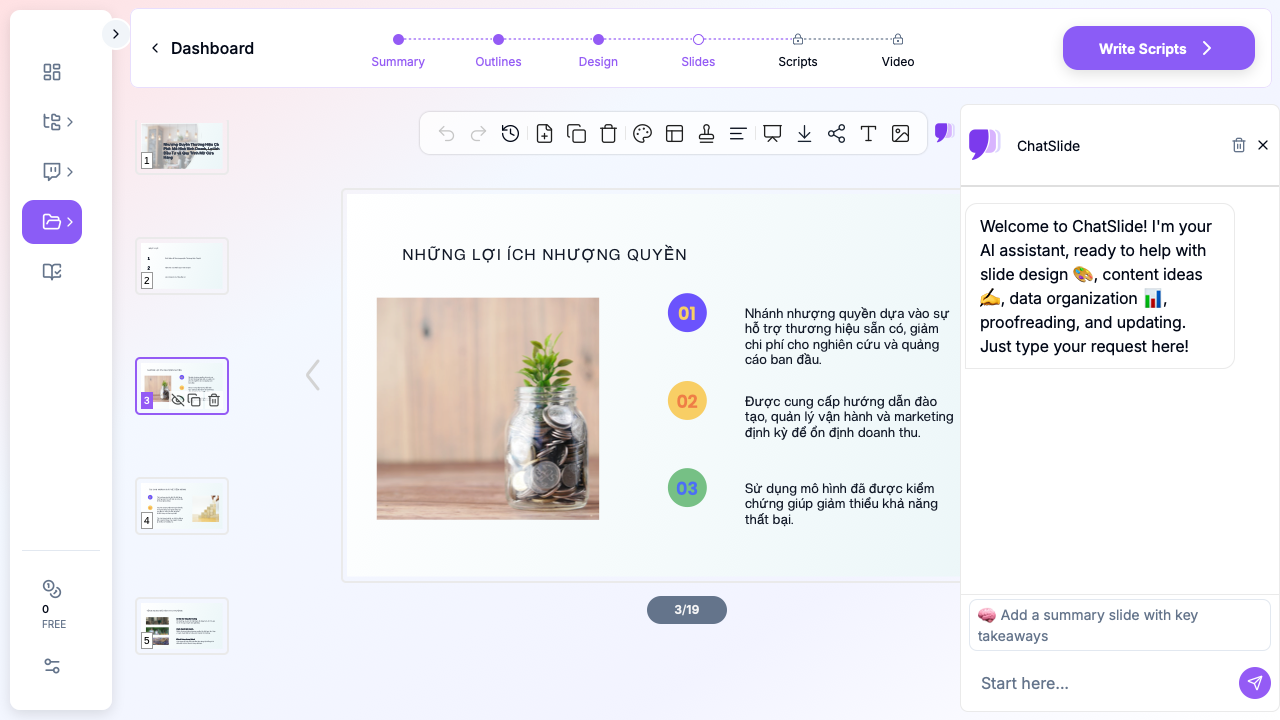Select the color palette tool
The image size is (1280, 720).
pyautogui.click(x=643, y=132)
